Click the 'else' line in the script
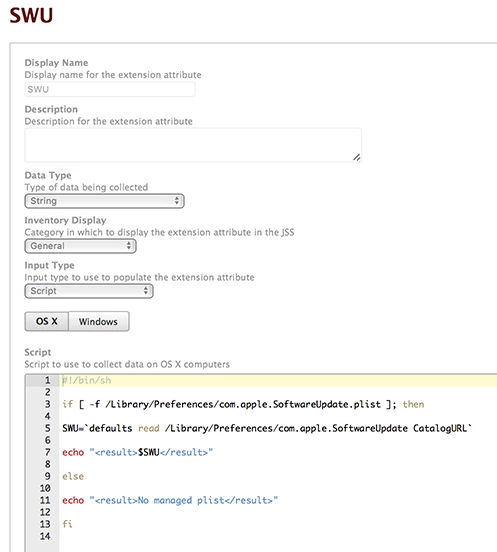This screenshot has height=552, width=497. coord(73,476)
